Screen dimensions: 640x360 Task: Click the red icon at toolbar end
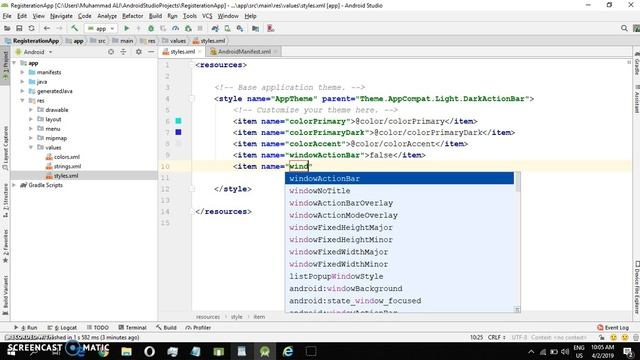coord(270,29)
